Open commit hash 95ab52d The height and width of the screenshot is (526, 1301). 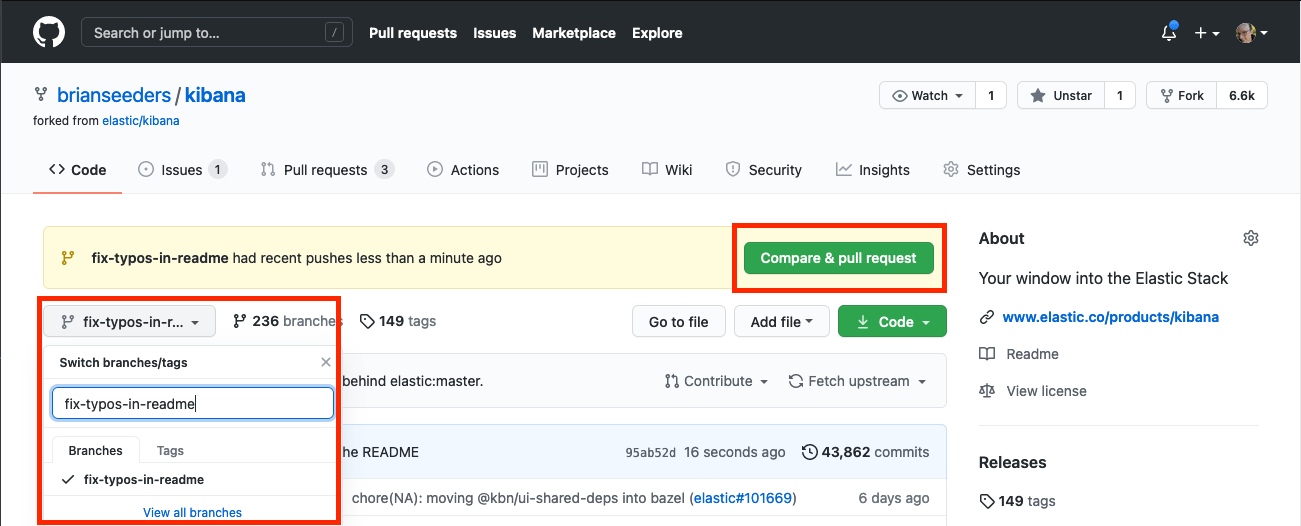coord(651,452)
